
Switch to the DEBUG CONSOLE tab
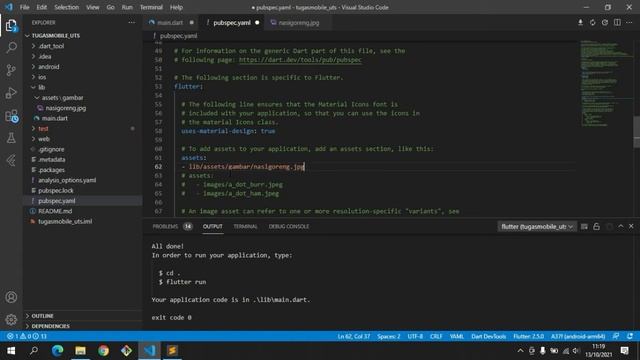(289, 227)
